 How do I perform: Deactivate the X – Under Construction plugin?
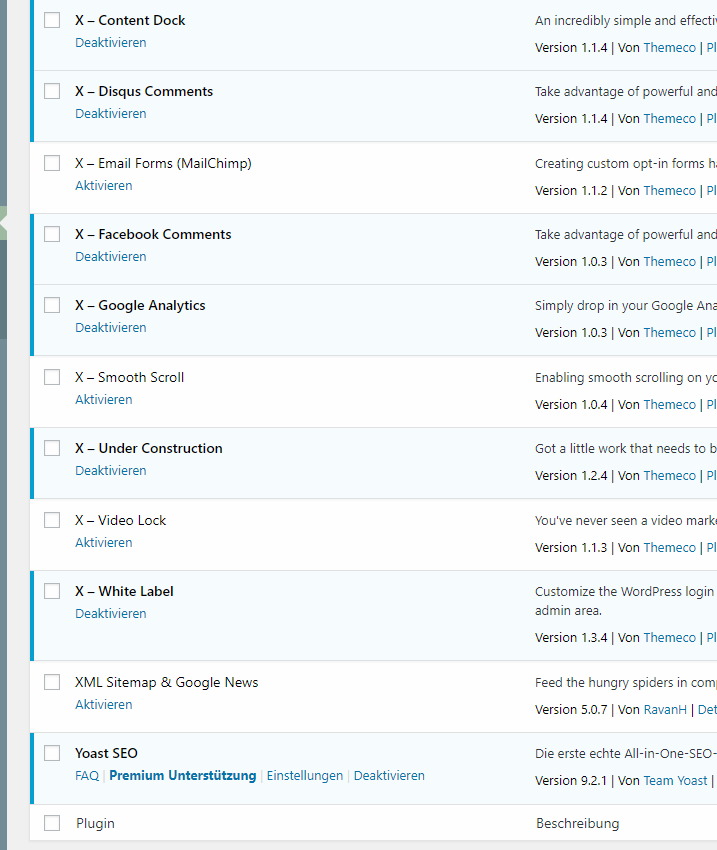pos(110,471)
